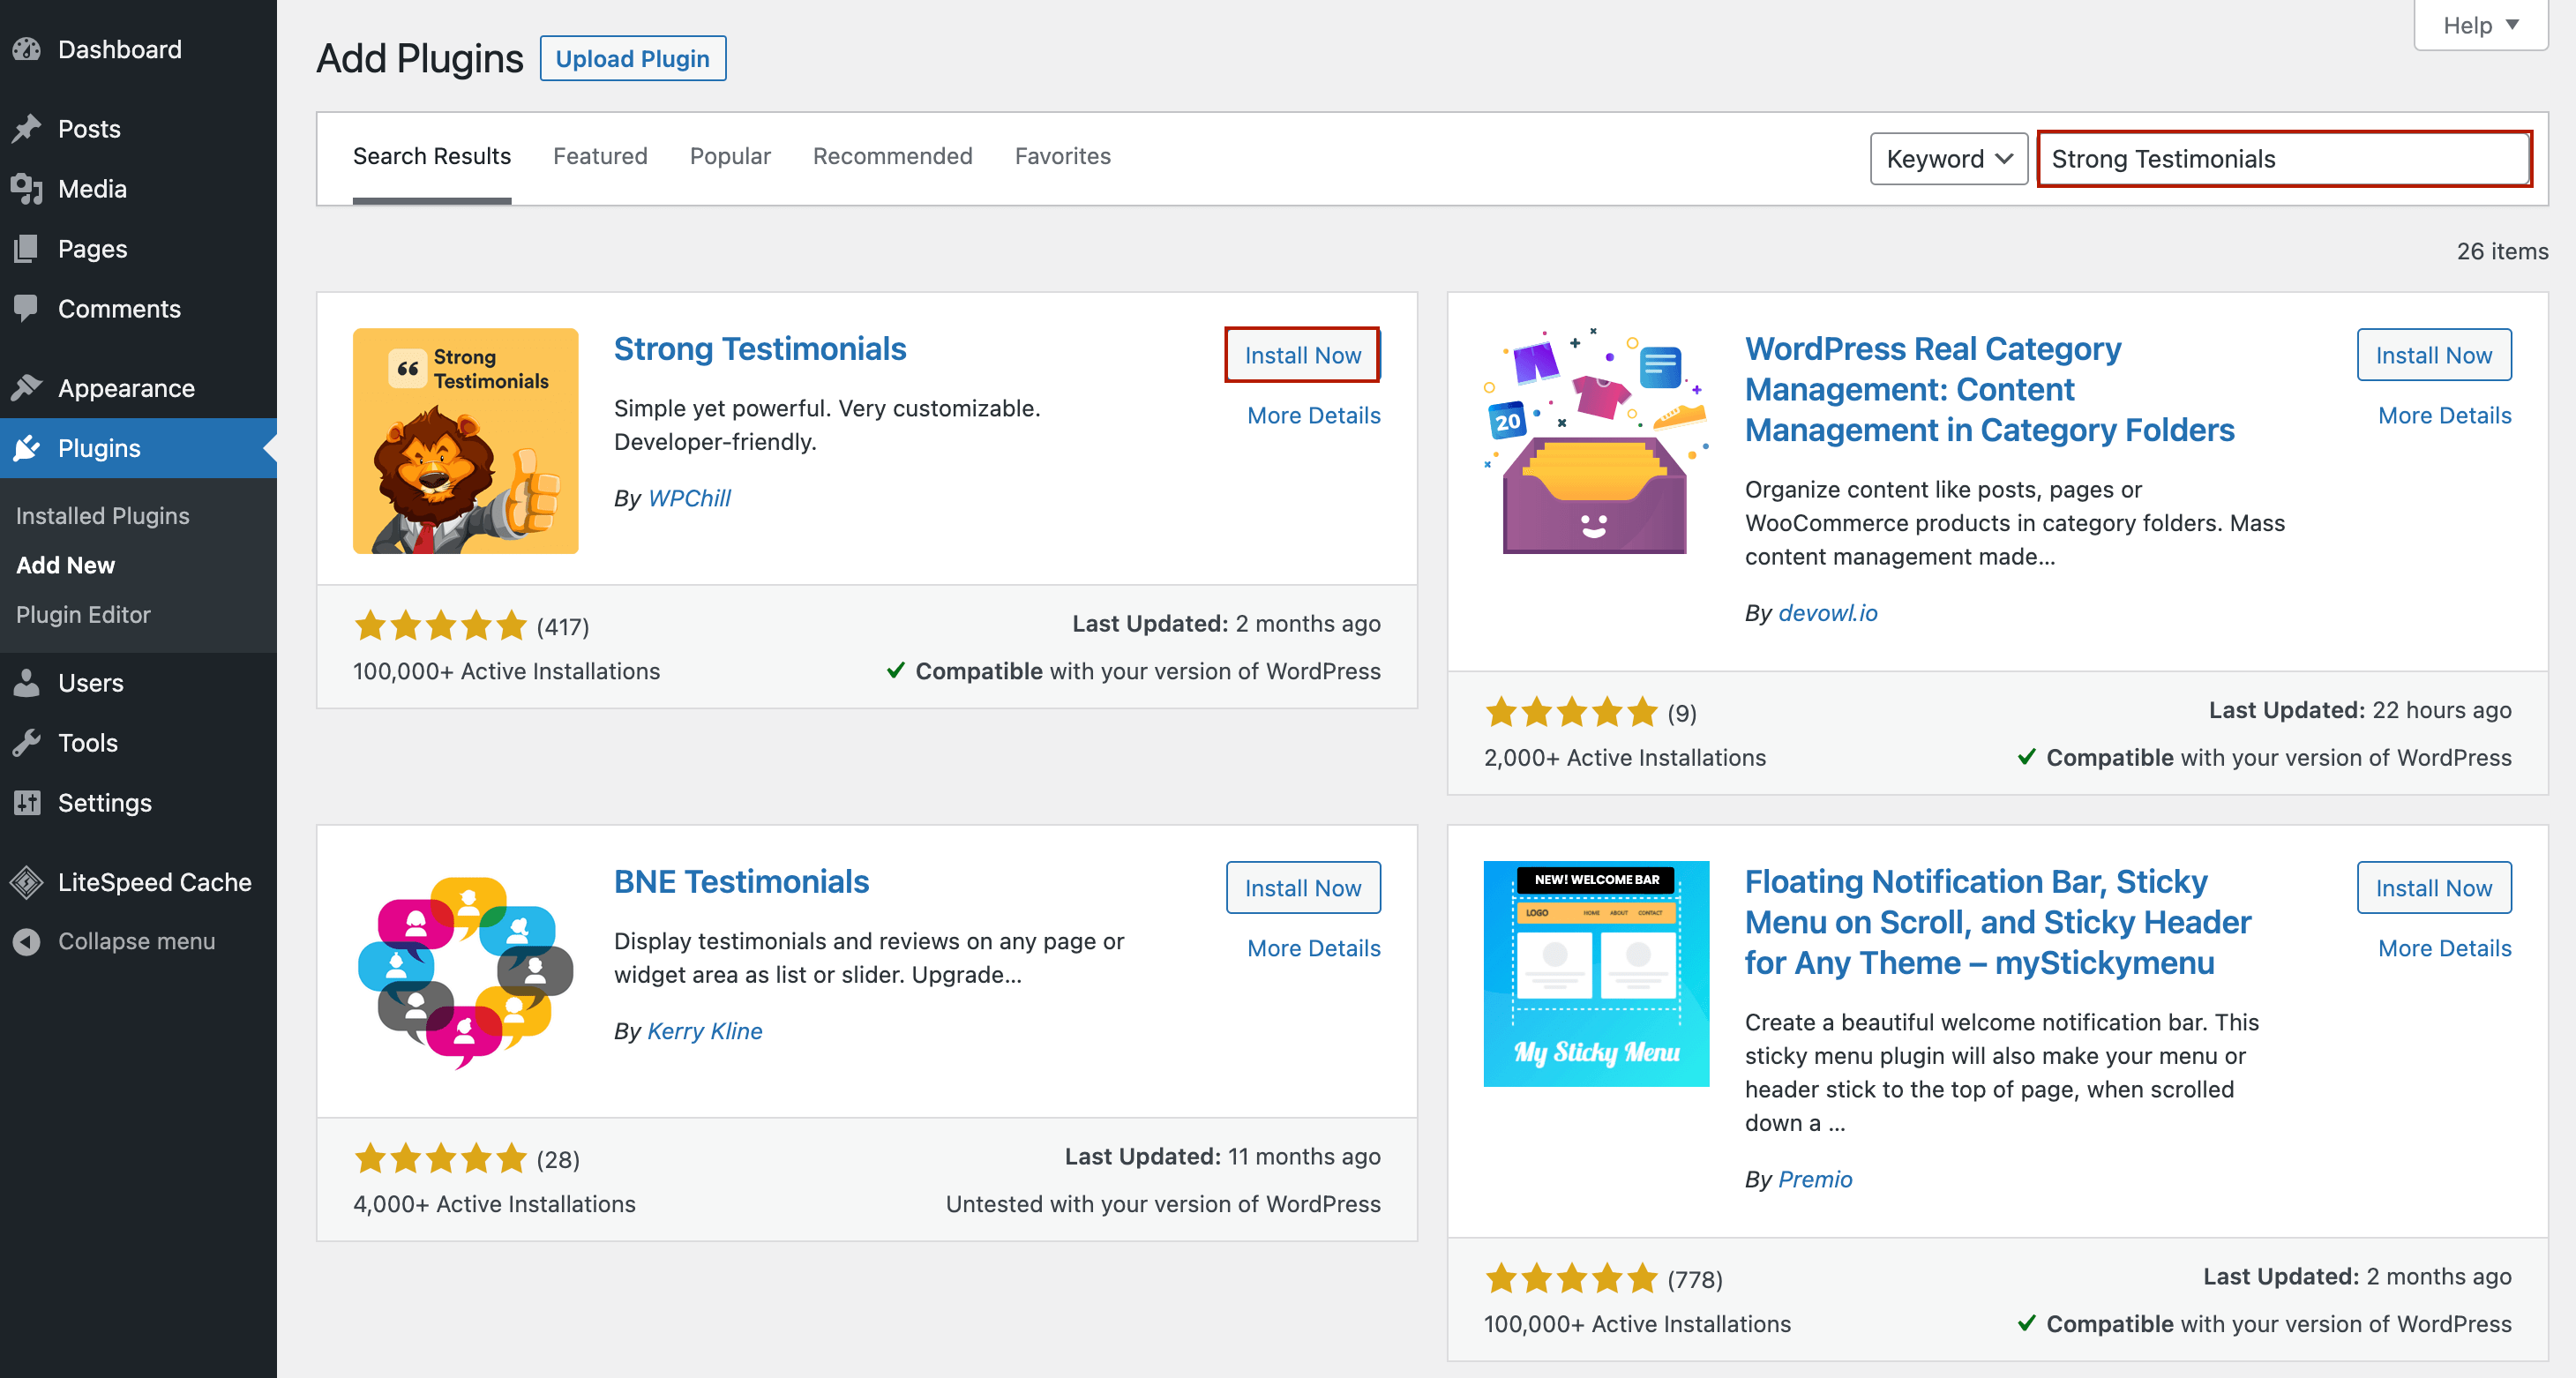Open the Comments menu item

tap(138, 308)
